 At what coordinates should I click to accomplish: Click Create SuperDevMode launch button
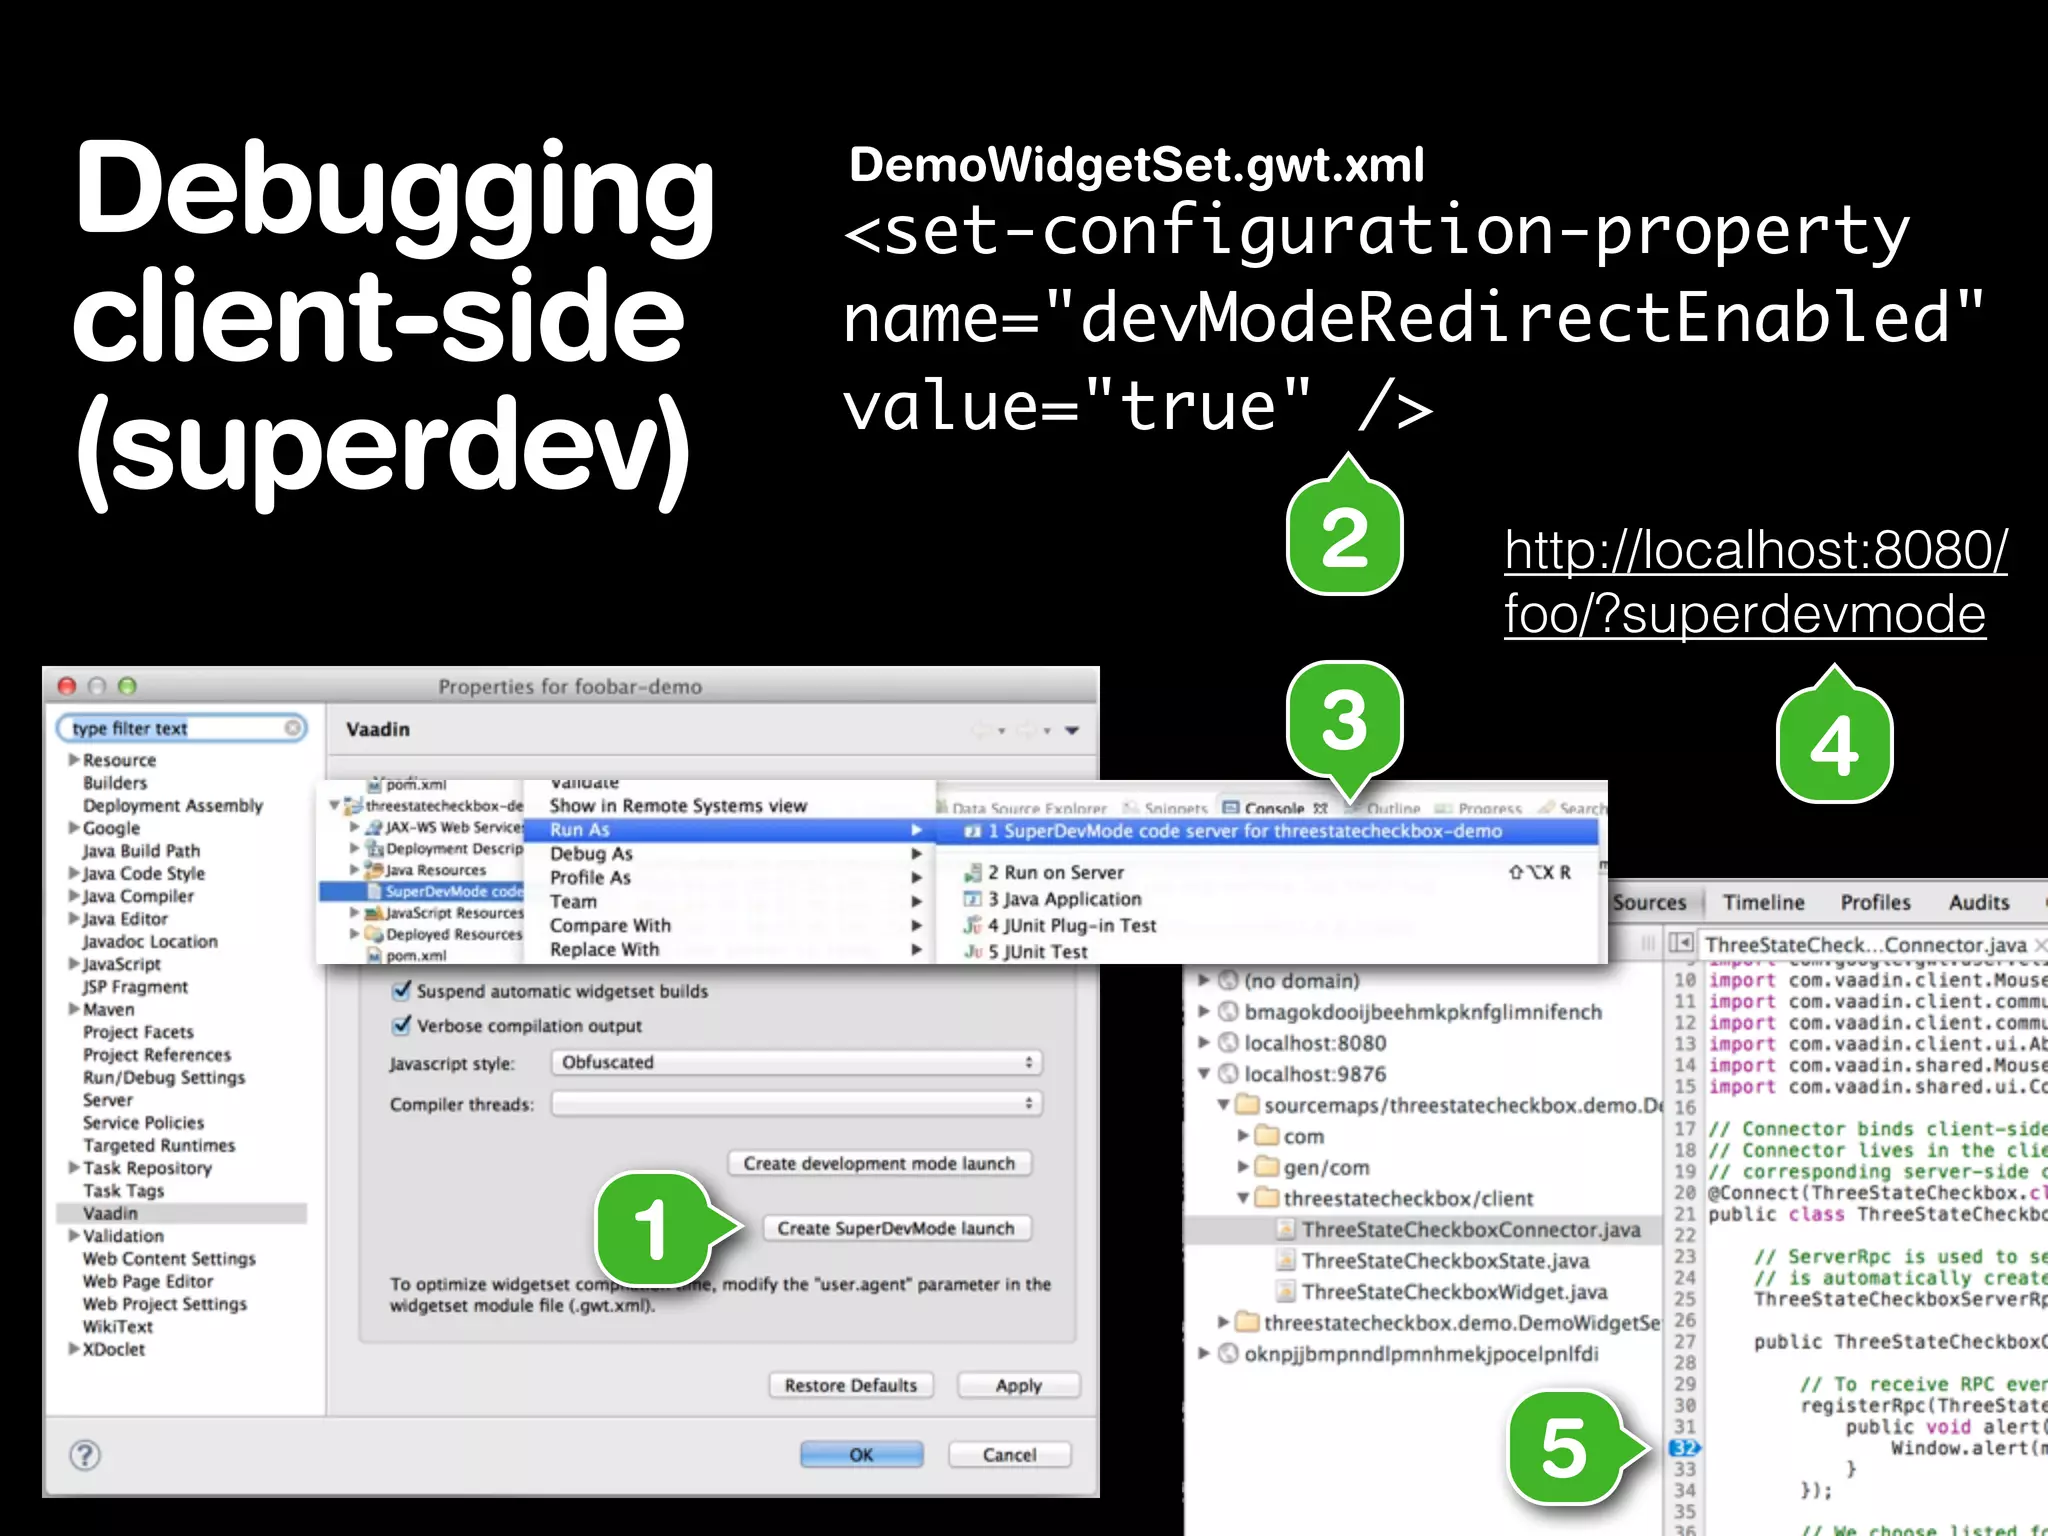(x=895, y=1228)
